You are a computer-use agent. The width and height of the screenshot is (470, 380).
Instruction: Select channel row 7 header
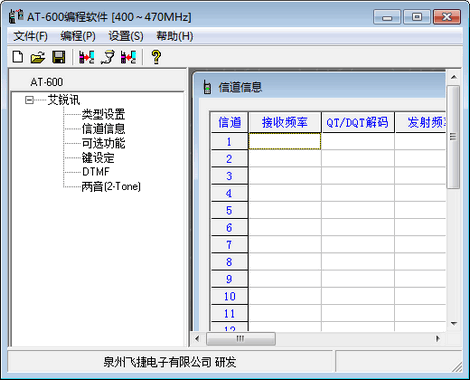229,245
